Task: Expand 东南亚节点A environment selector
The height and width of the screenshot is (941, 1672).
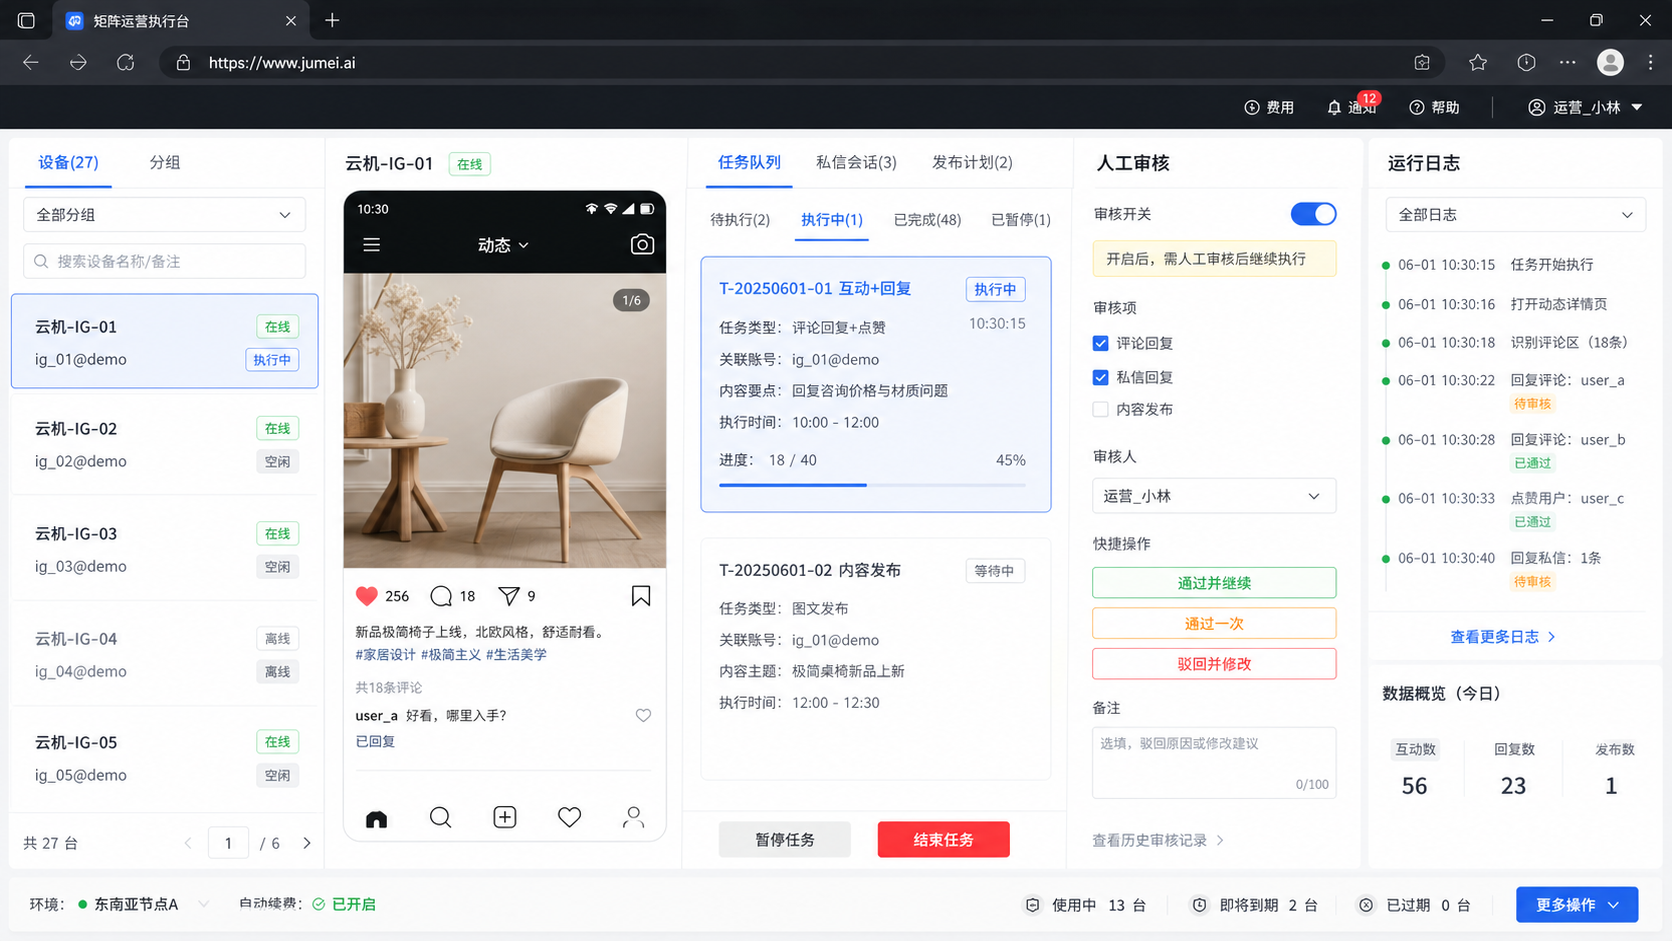Action: 144,904
